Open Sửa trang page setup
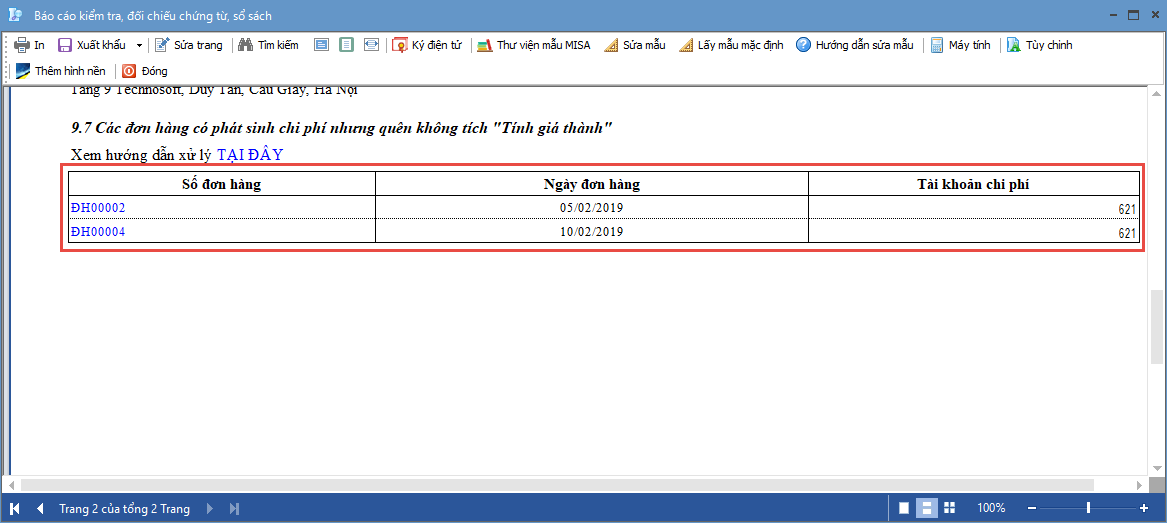 189,45
